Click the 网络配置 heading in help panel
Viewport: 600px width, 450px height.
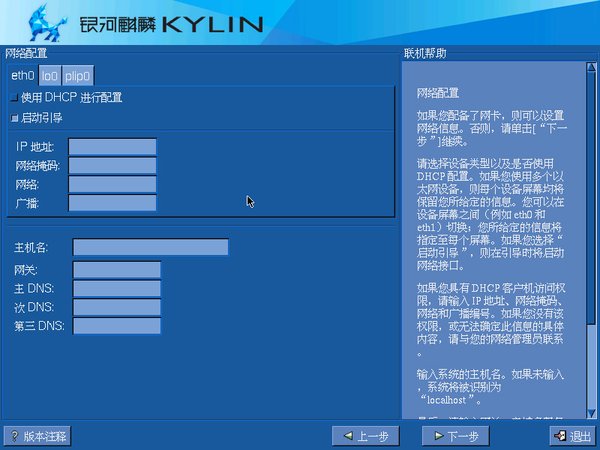[x=438, y=93]
